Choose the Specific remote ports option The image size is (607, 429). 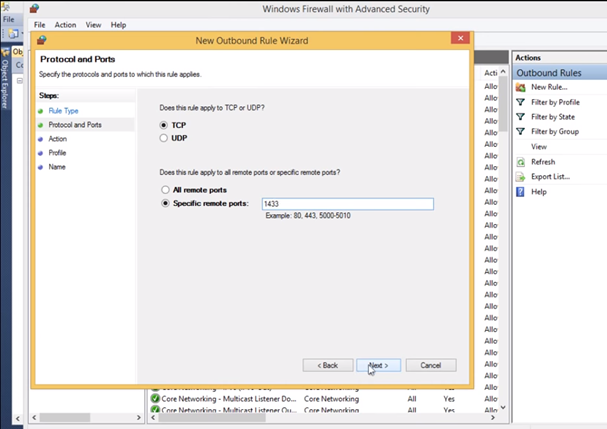165,203
